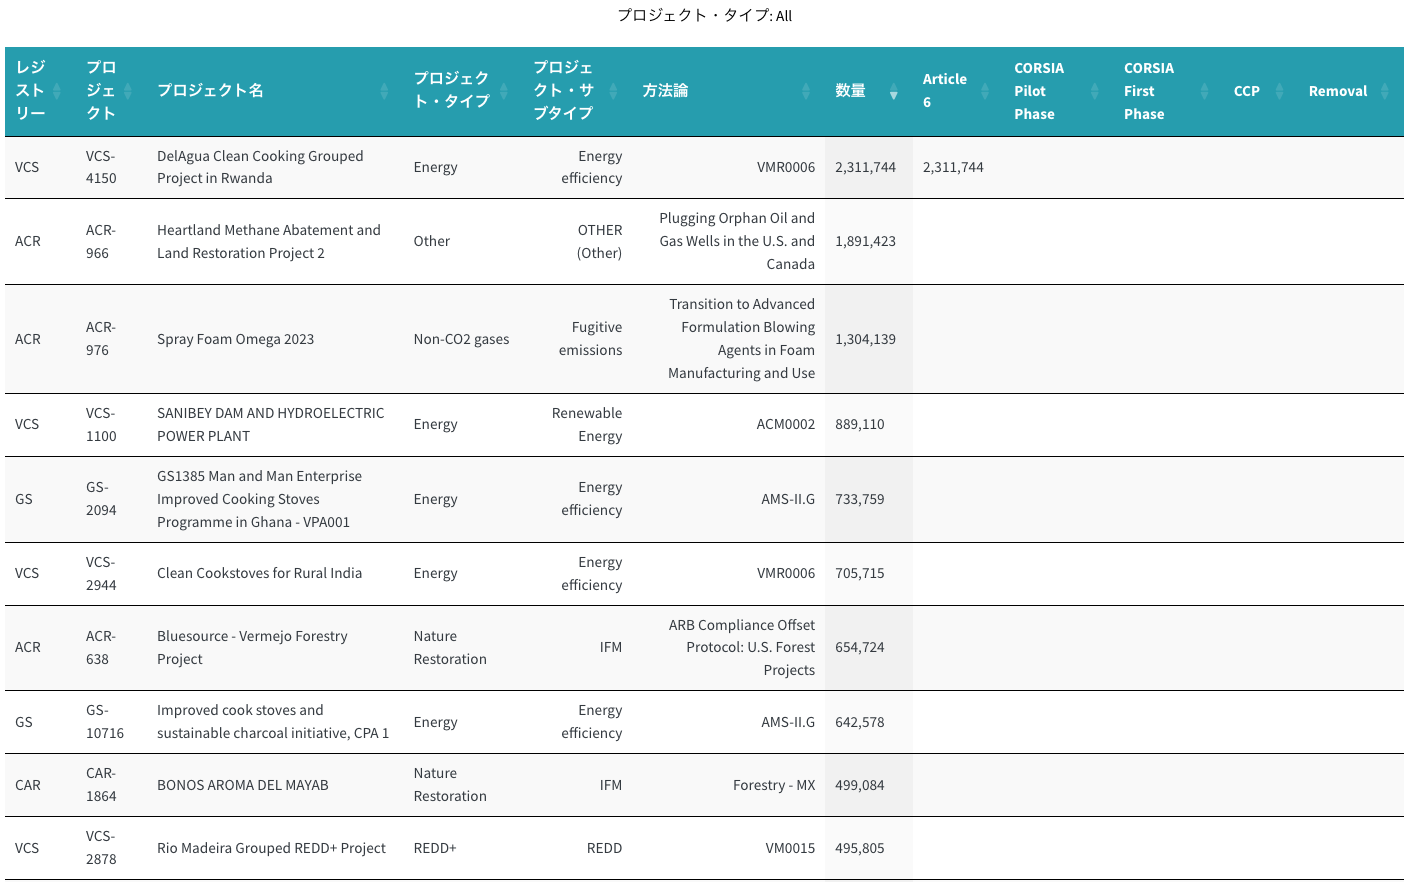This screenshot has width=1408, height=882.
Task: Click sort arrows in プロジェクト・タイプ header
Action: click(x=504, y=91)
